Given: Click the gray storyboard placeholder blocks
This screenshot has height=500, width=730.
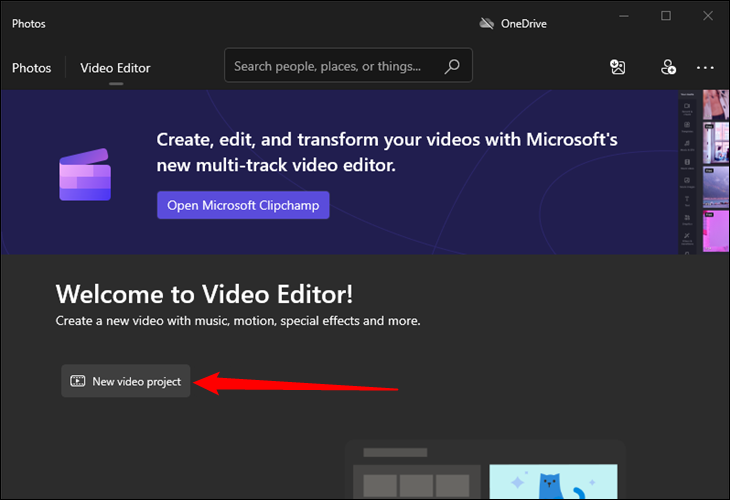Looking at the screenshot, I should click(417, 485).
